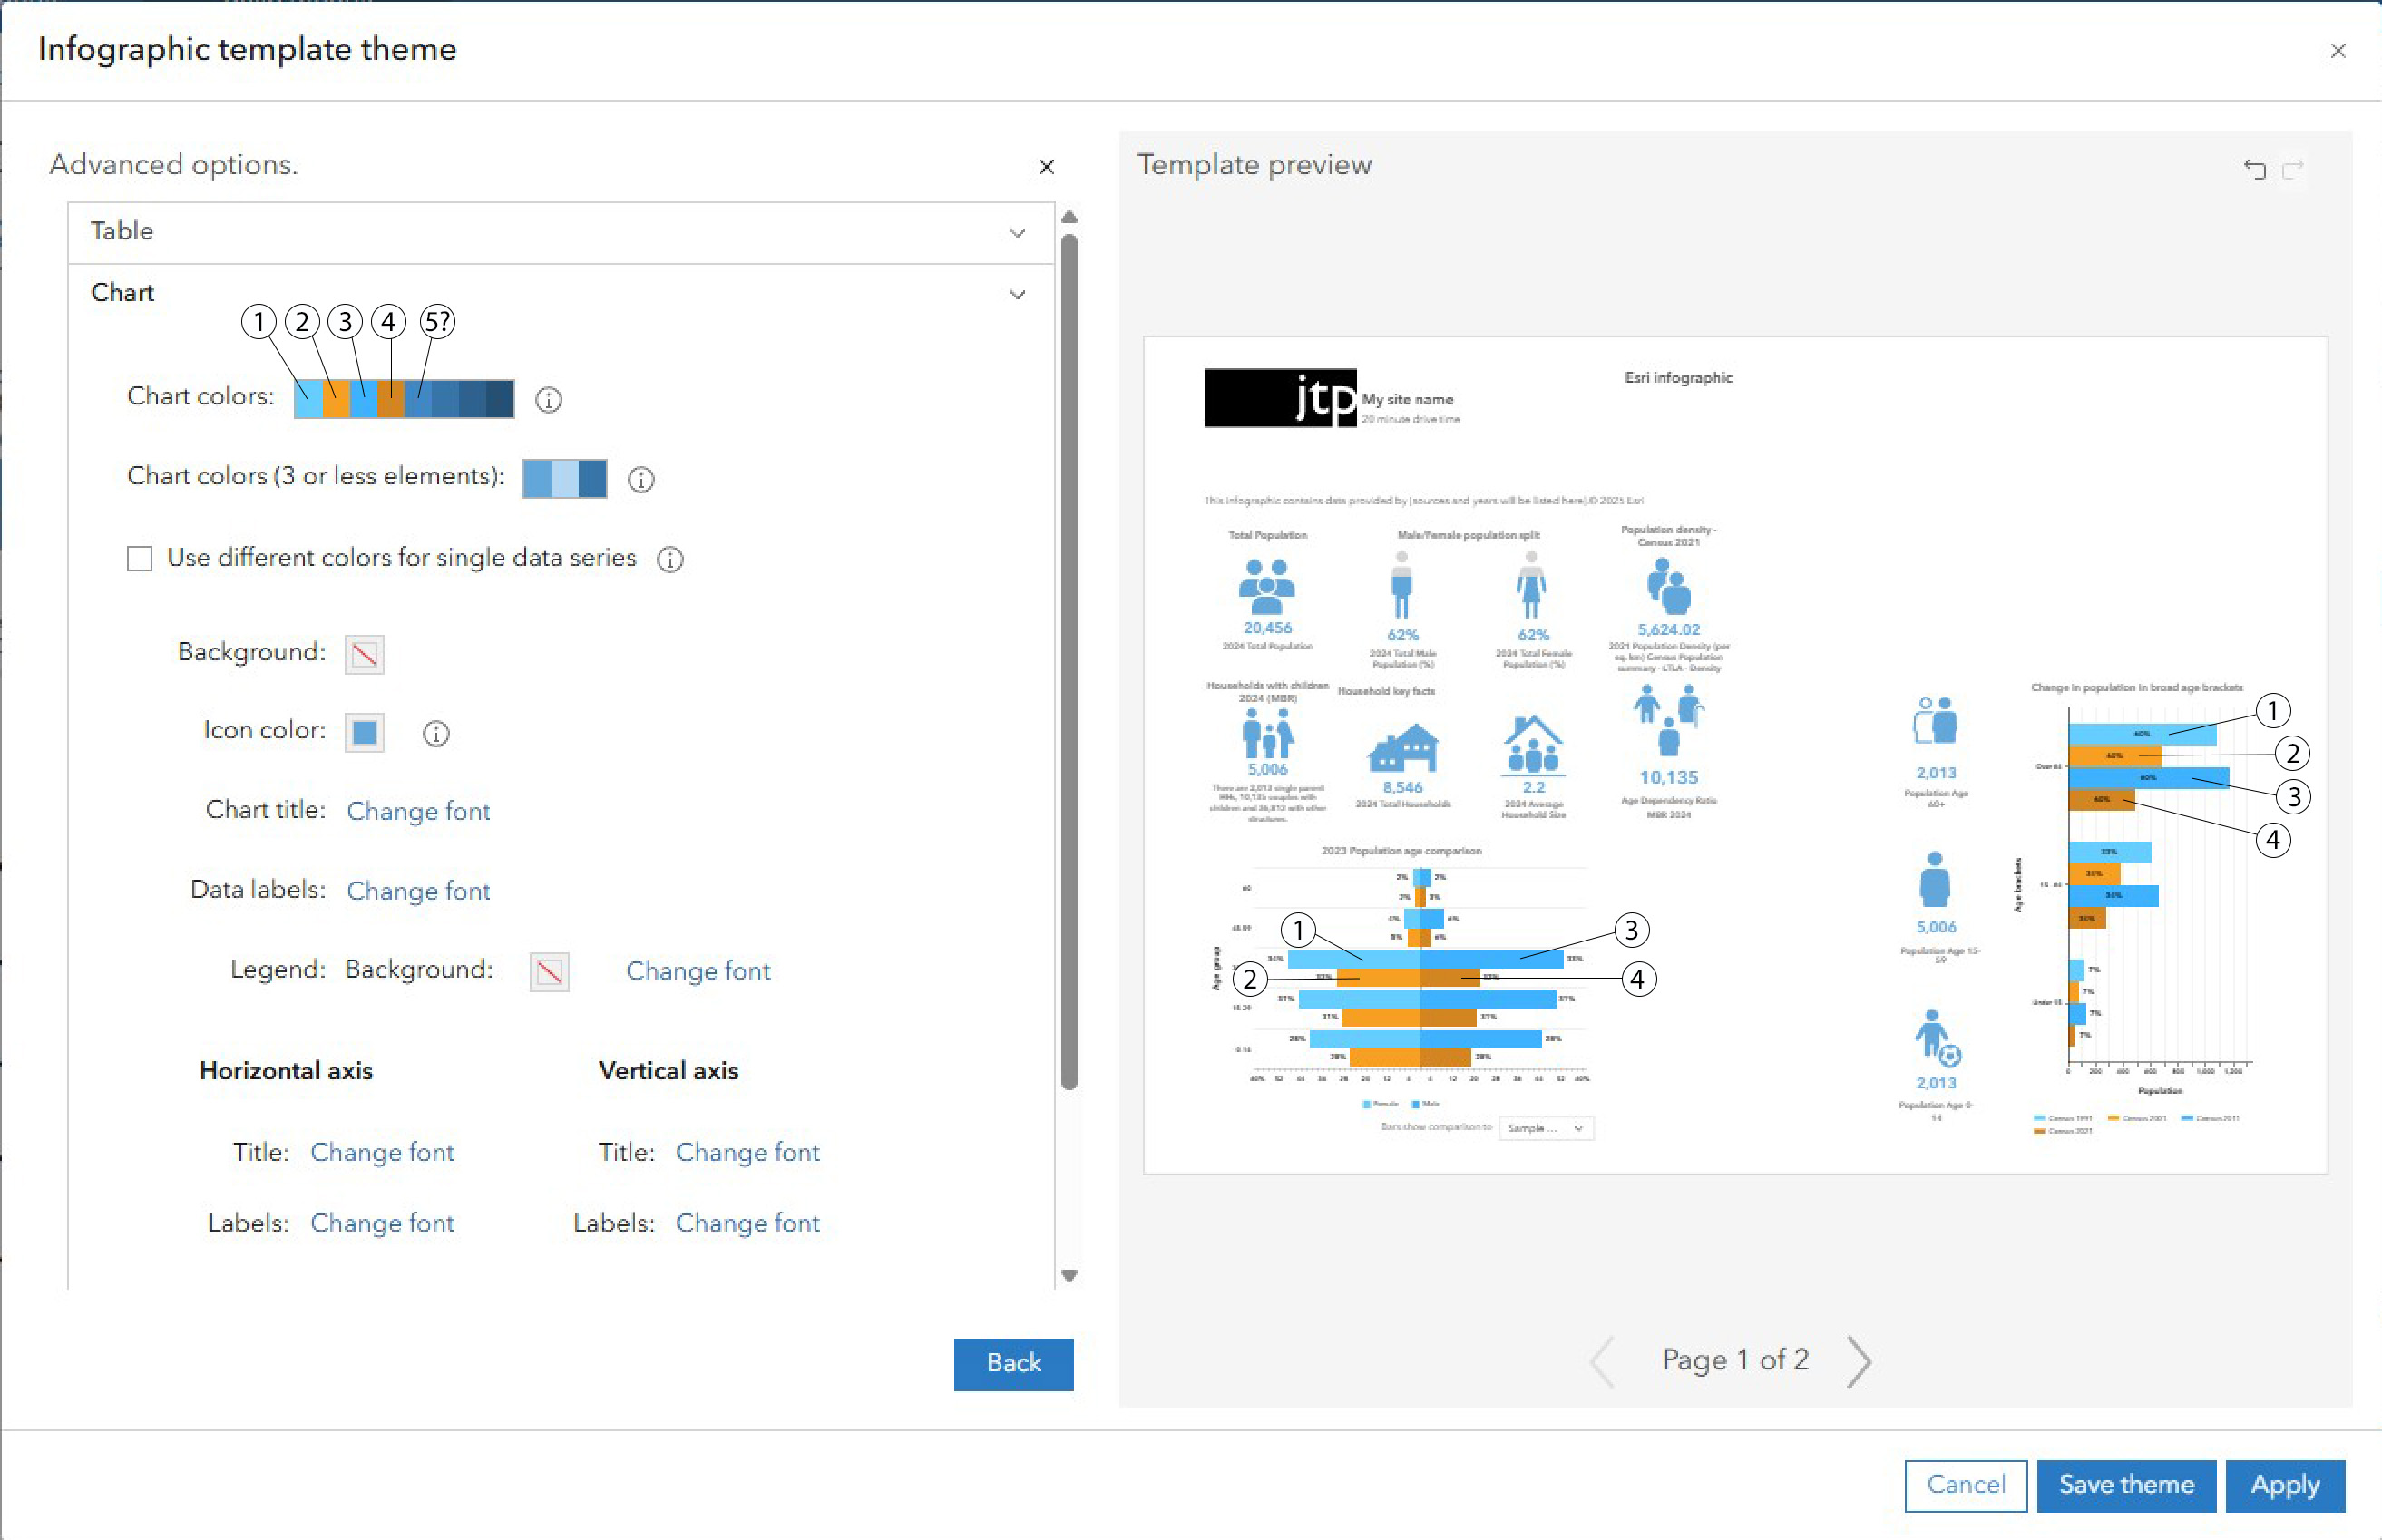Collapse the Chart section
This screenshot has width=2382, height=1540.
[561, 293]
